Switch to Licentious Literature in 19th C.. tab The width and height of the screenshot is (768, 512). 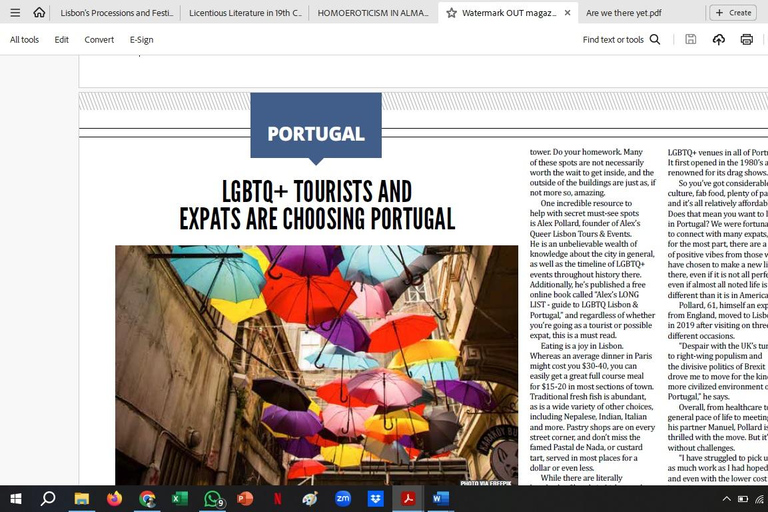(x=245, y=13)
